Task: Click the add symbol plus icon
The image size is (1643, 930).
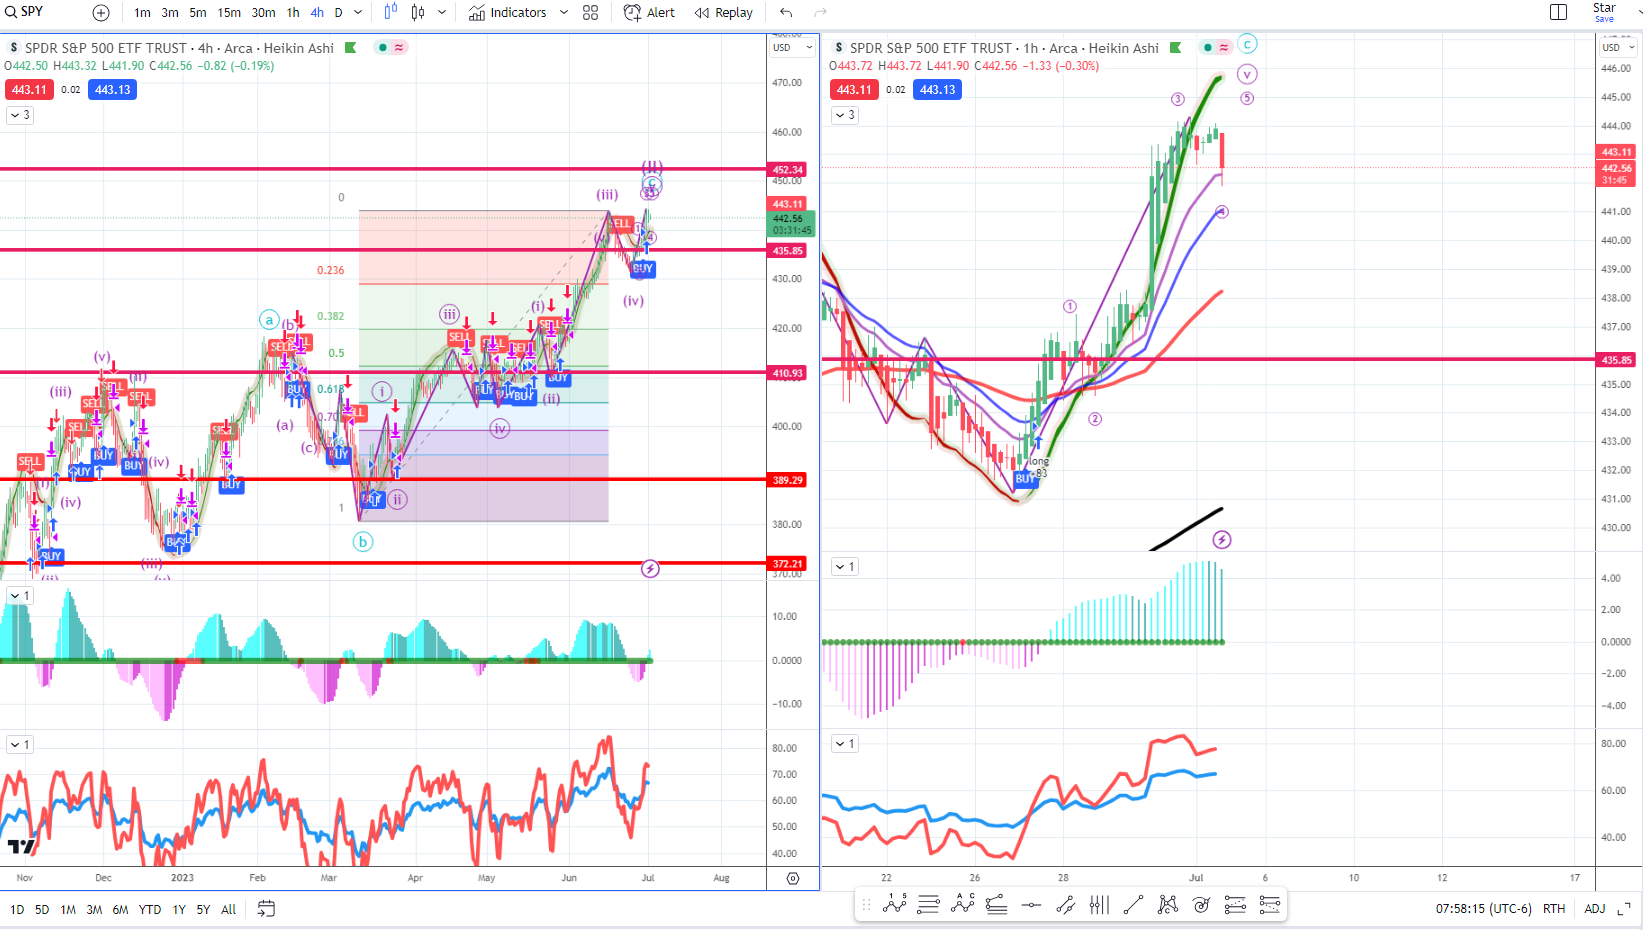Action: pyautogui.click(x=101, y=13)
